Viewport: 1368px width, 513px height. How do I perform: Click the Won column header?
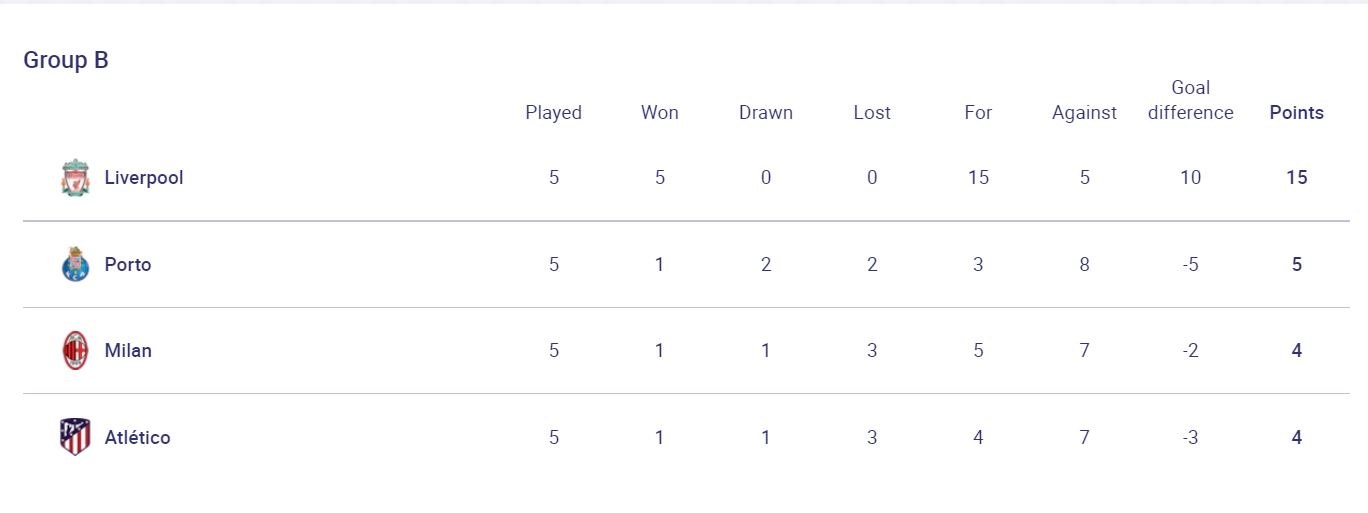point(659,113)
